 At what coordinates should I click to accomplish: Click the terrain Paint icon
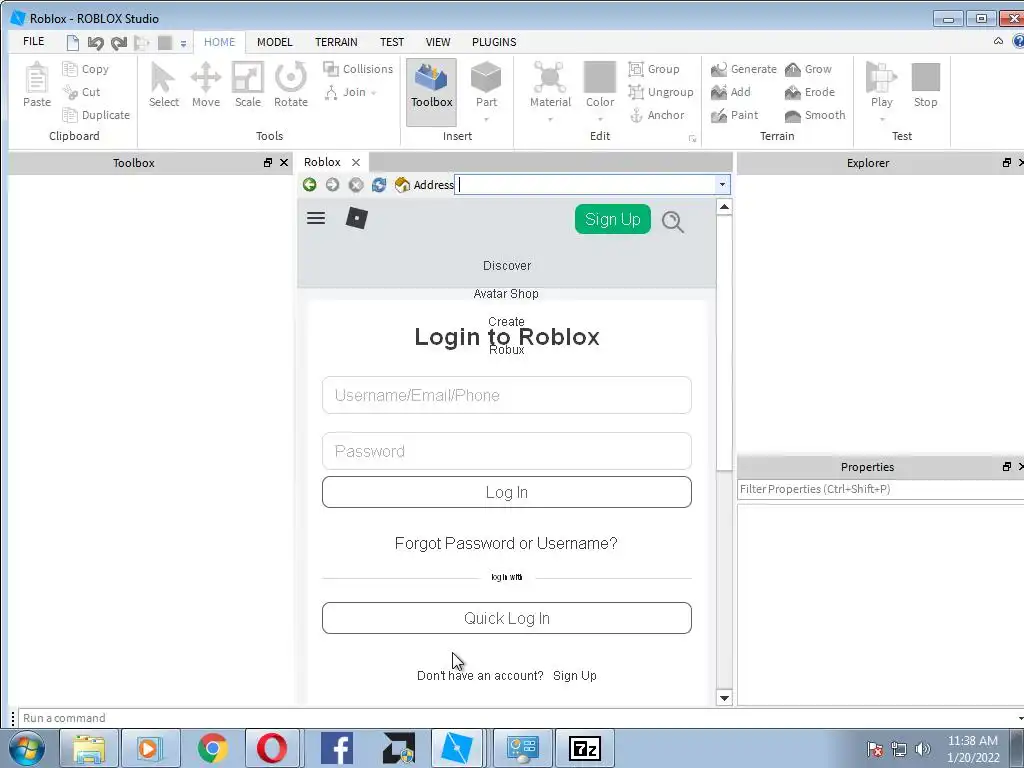click(x=719, y=115)
